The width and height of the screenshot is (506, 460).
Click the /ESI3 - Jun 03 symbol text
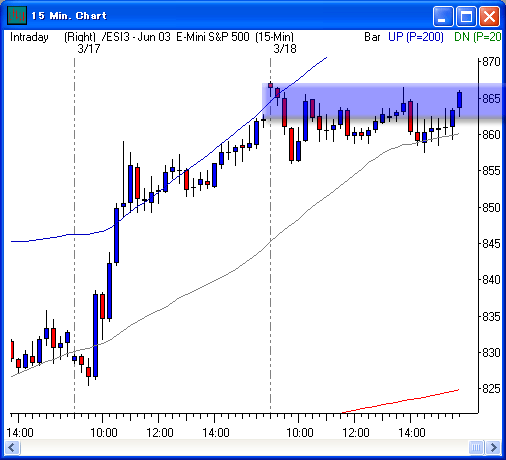(x=136, y=37)
